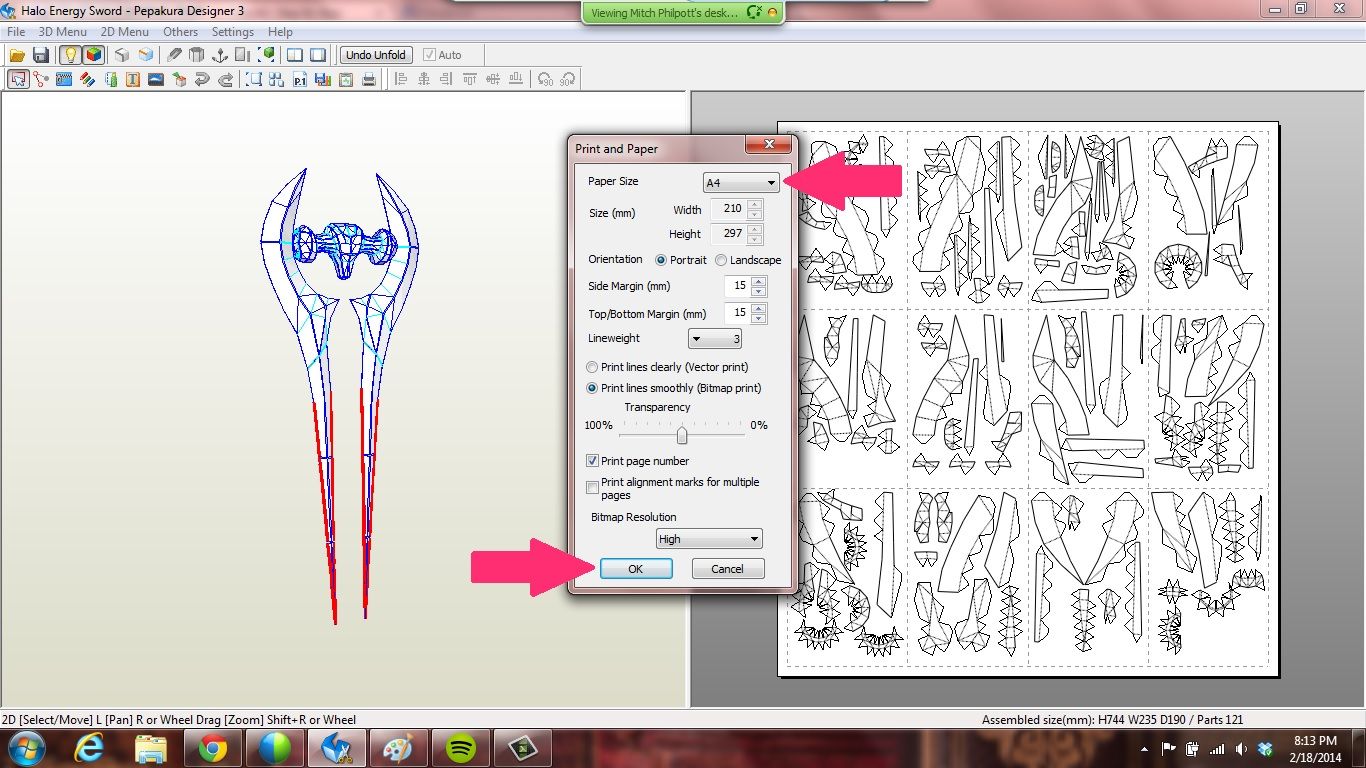Click the P.1 page number tool

(300, 78)
